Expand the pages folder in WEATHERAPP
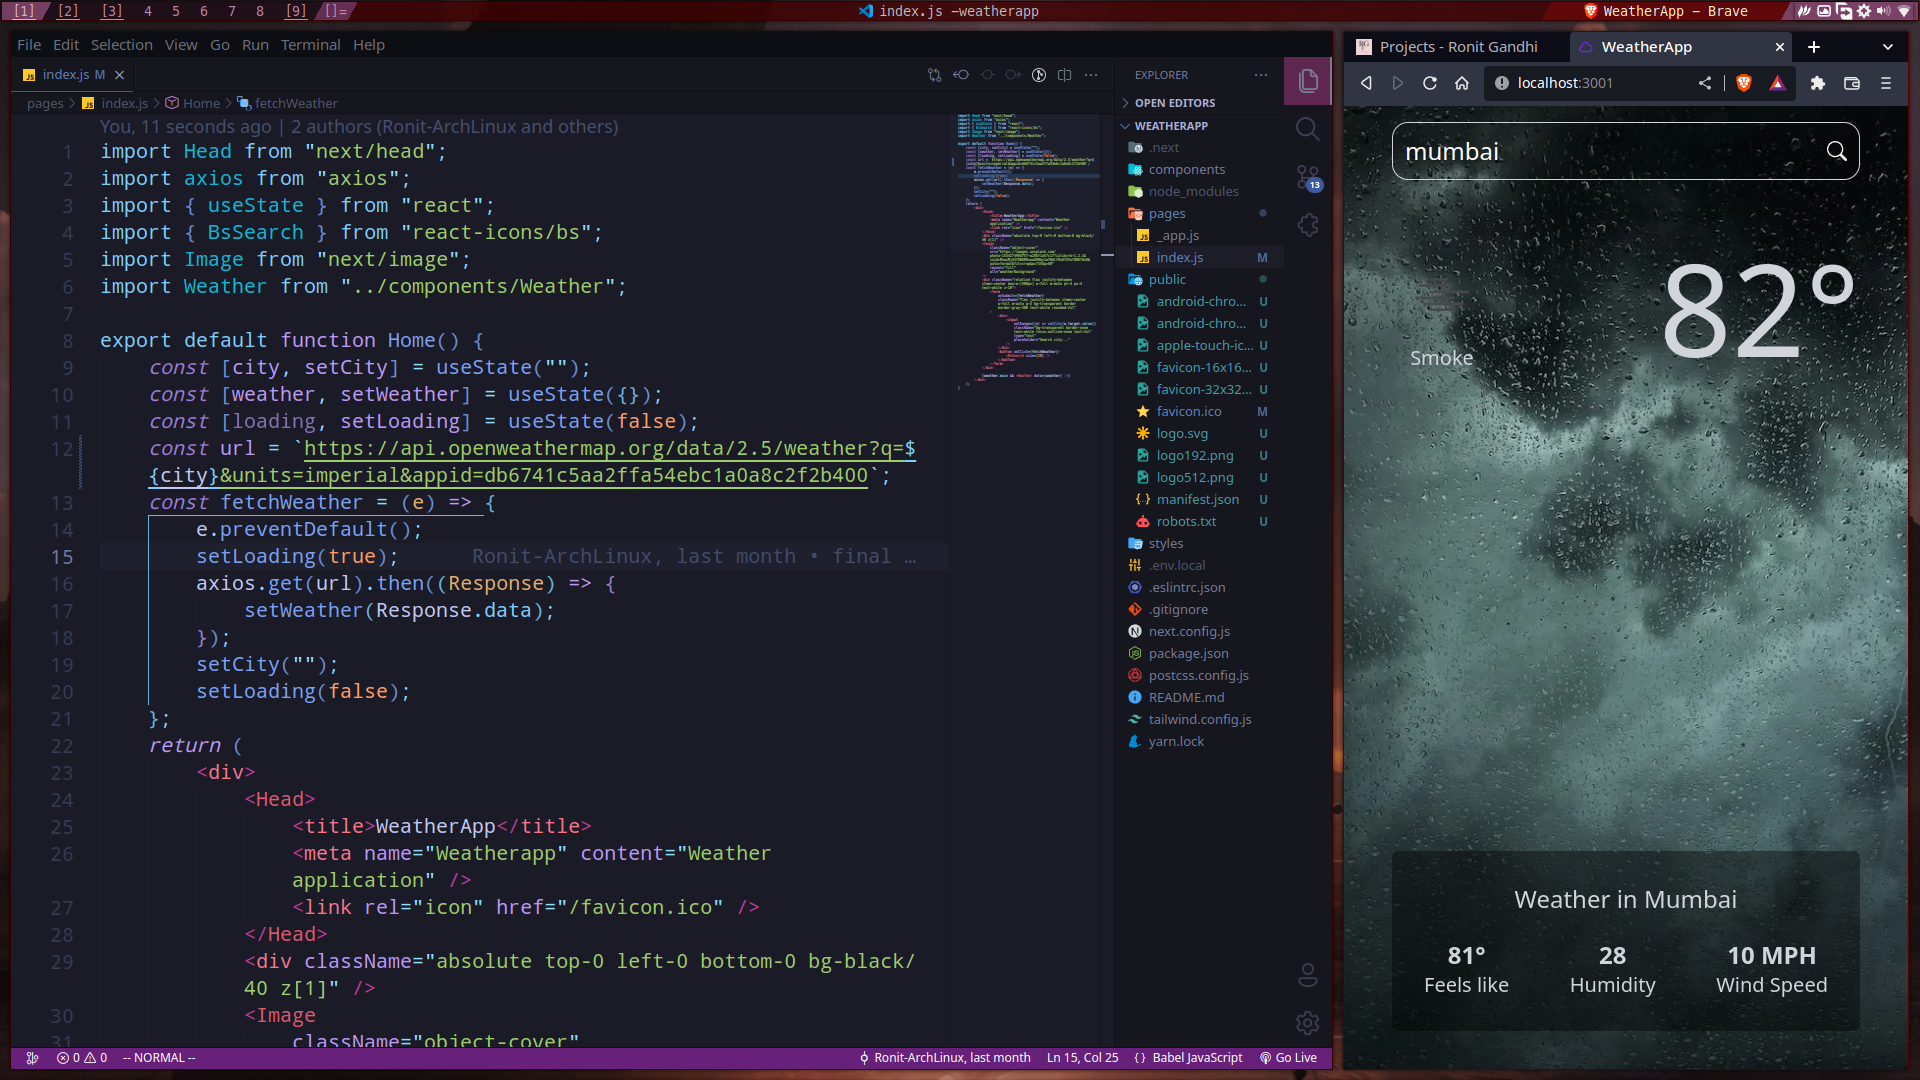 point(1166,212)
